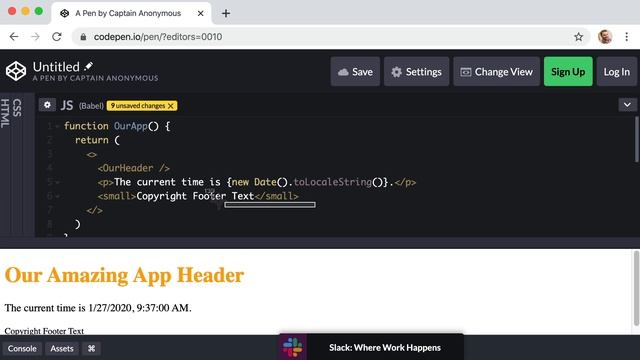
Task: Open the Assets panel
Action: (62, 349)
